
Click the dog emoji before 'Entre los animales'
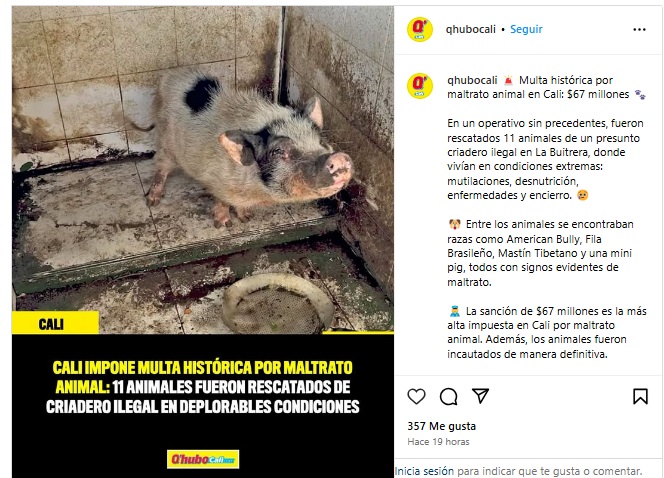click(x=454, y=224)
